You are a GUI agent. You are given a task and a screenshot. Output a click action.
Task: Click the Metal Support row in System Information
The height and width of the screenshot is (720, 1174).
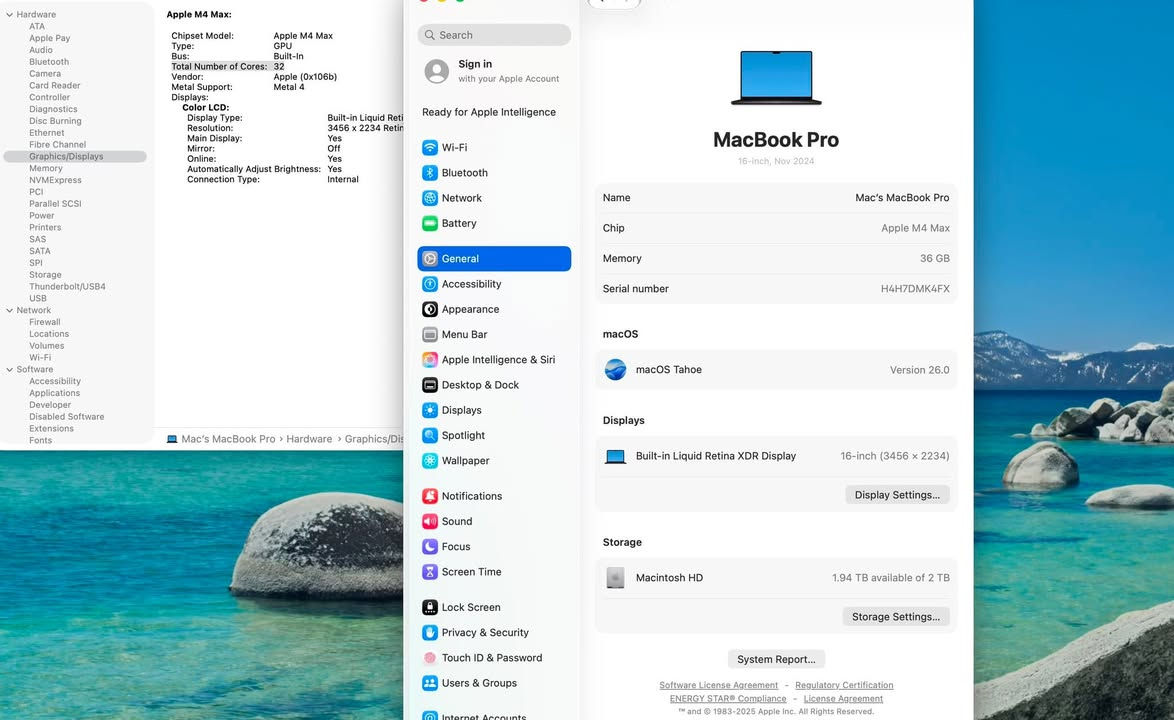pyautogui.click(x=237, y=88)
